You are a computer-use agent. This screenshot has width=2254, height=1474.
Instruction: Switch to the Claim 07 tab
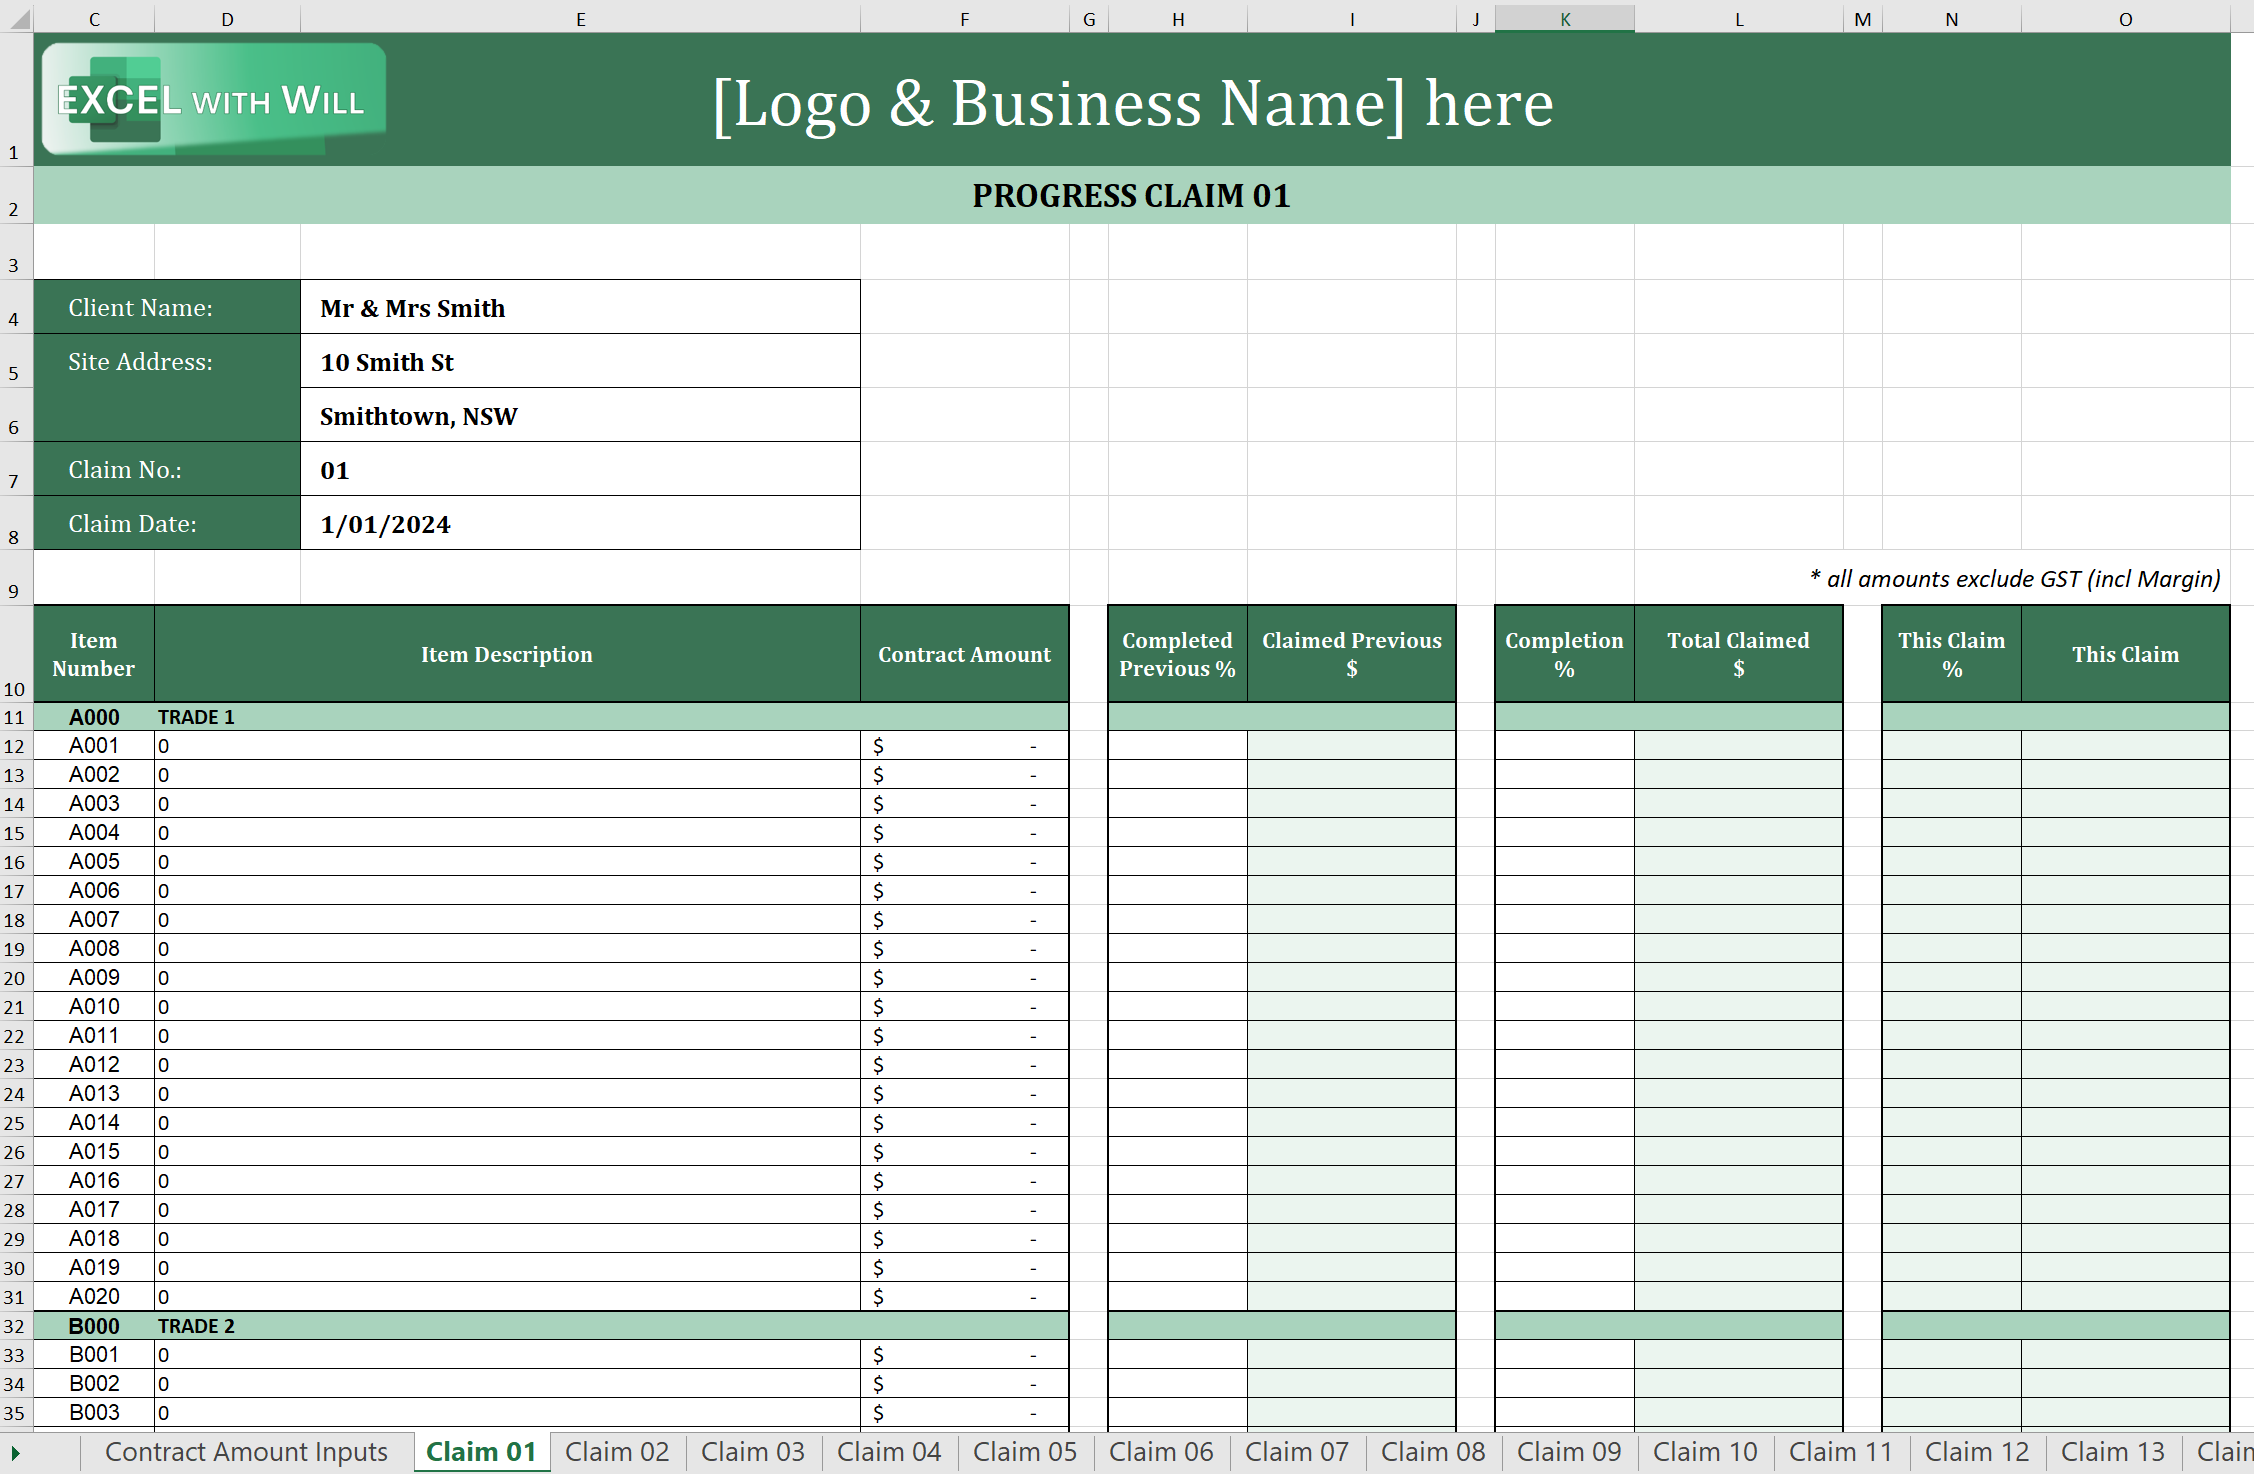click(x=1296, y=1452)
